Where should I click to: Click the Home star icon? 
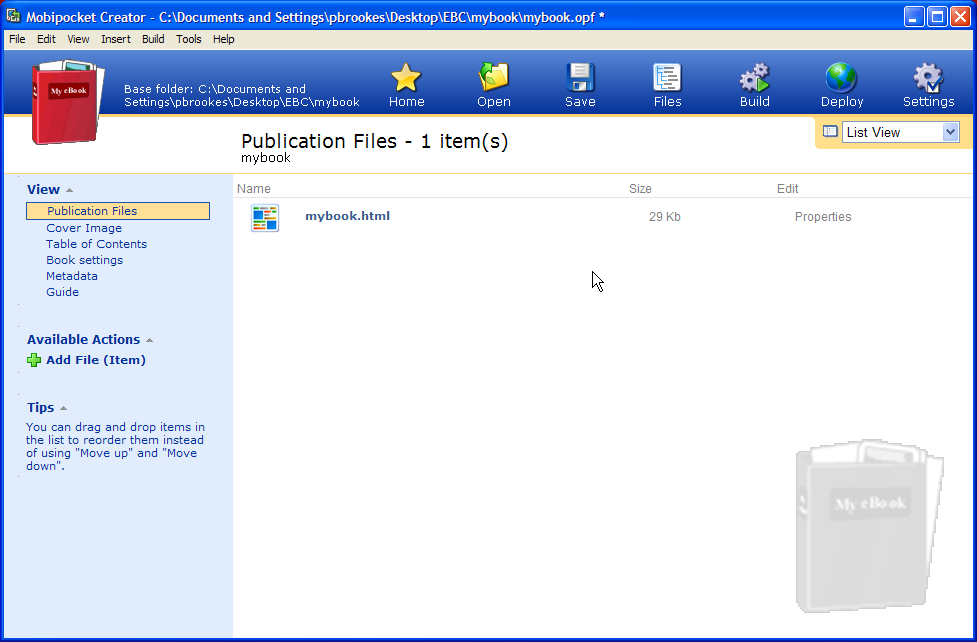(x=406, y=78)
